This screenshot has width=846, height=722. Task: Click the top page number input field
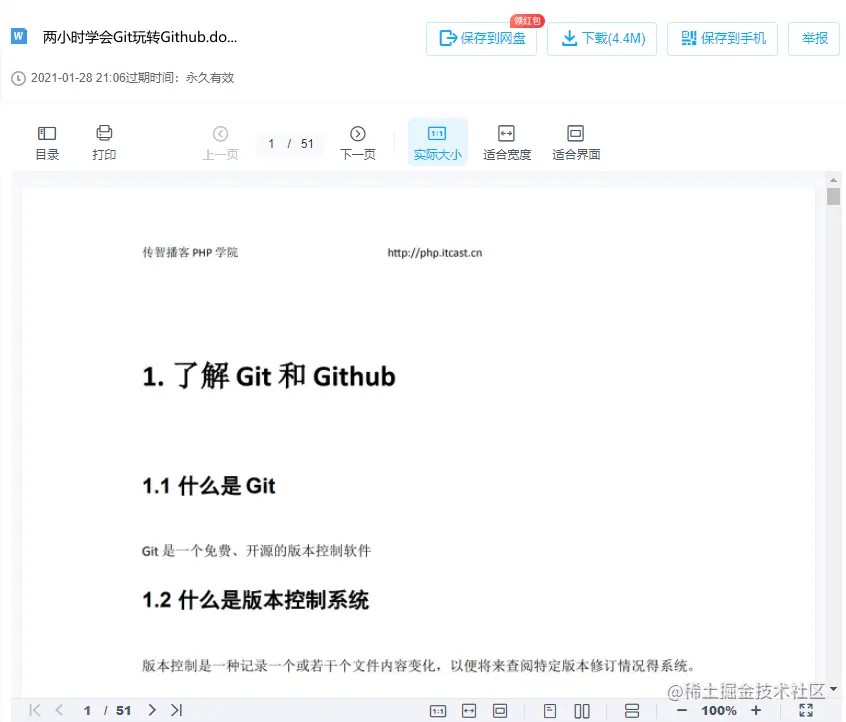[x=271, y=144]
